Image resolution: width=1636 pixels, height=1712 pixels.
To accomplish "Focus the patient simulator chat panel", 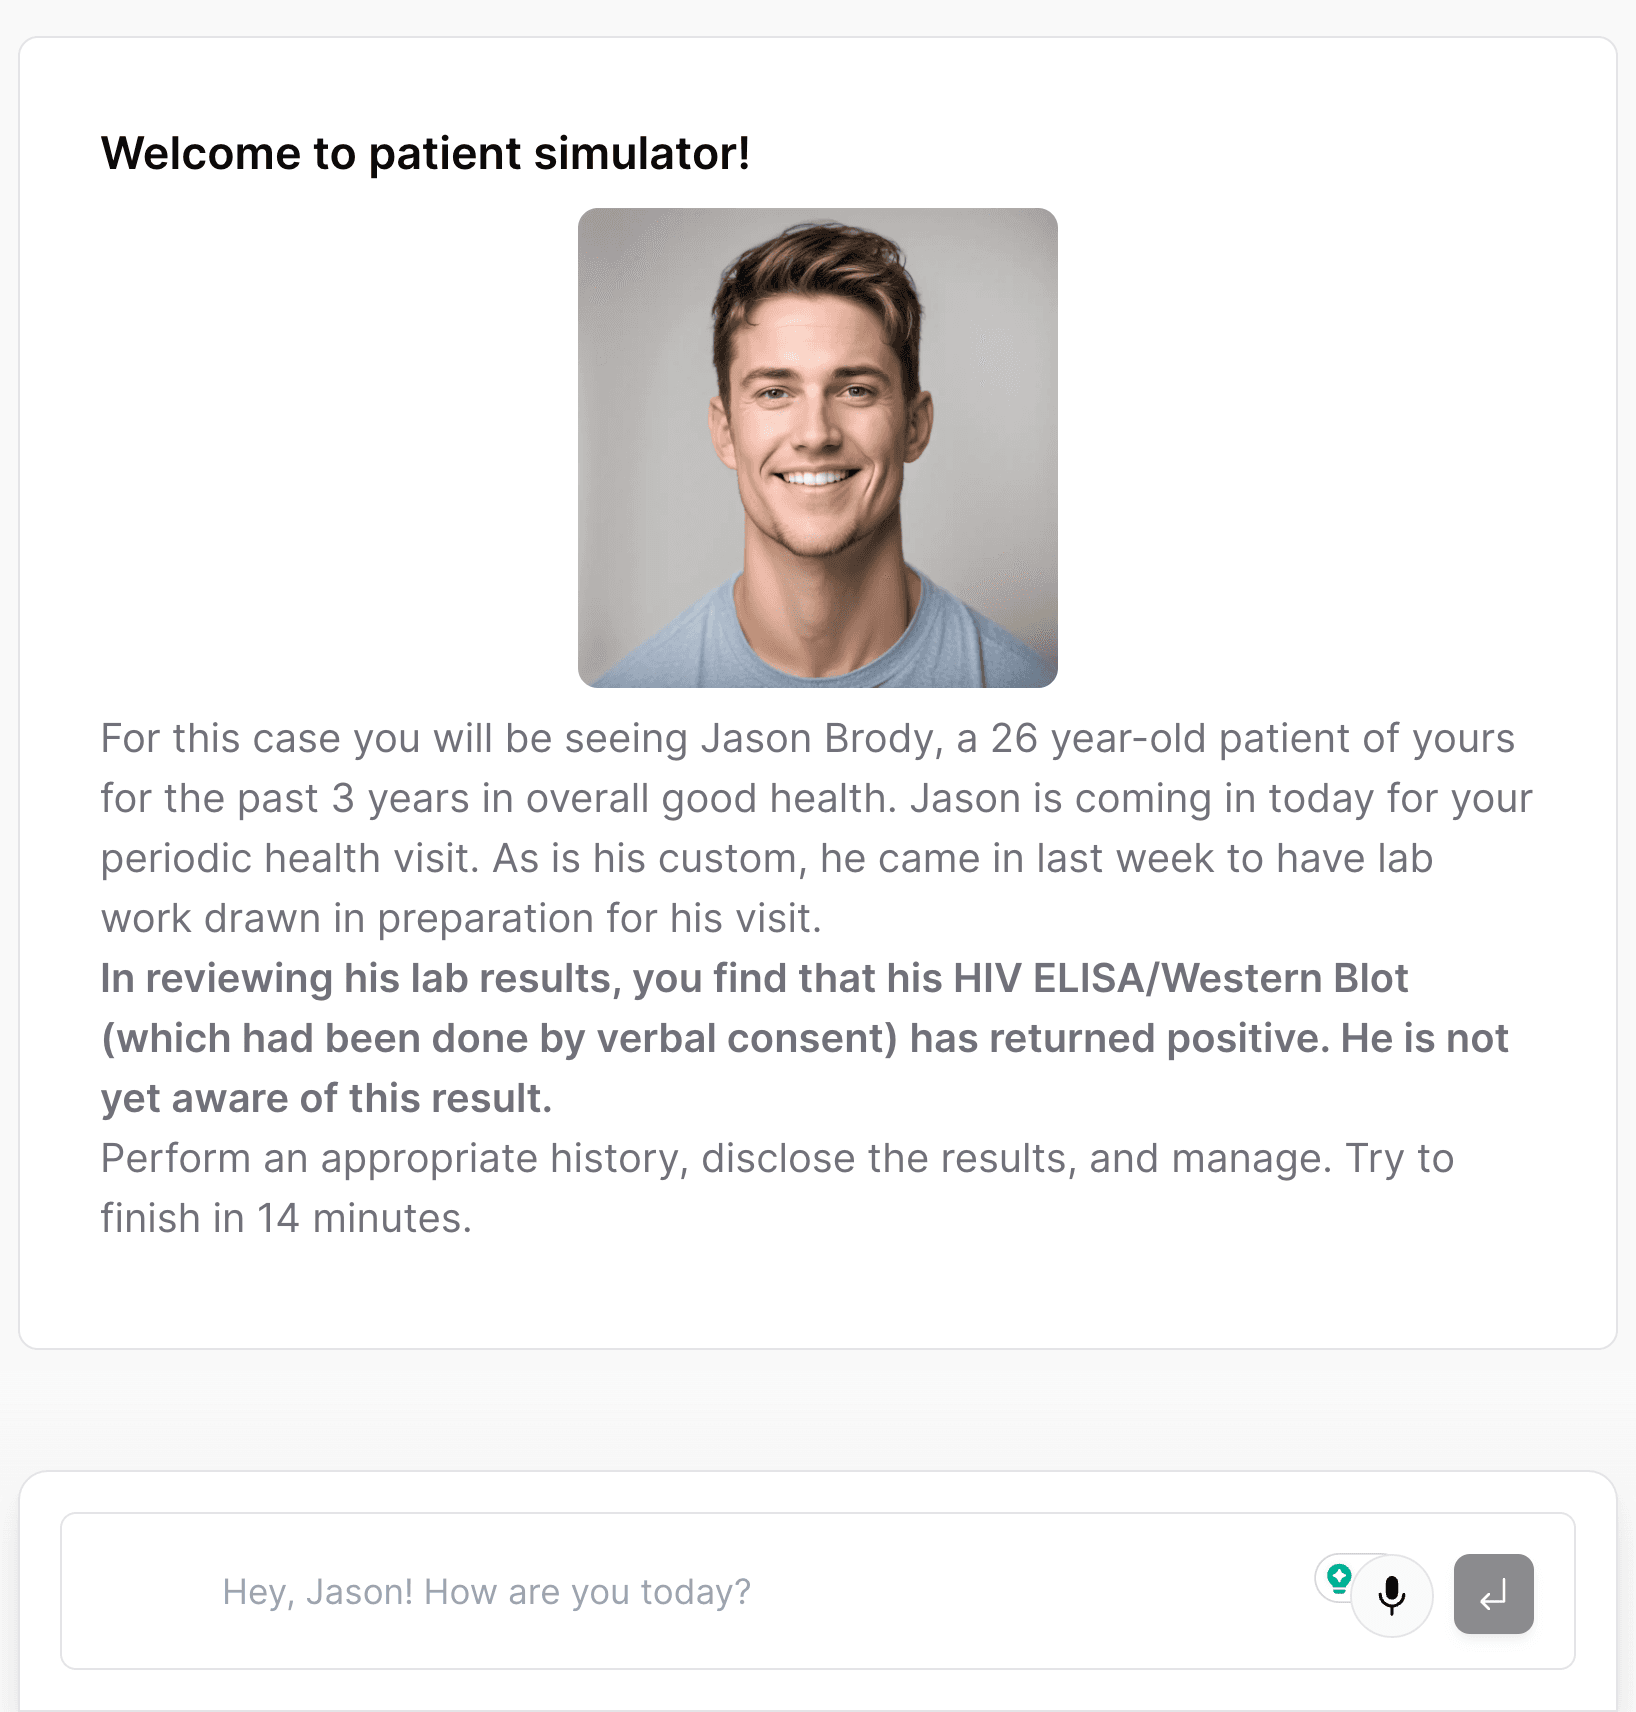I will point(818,1590).
